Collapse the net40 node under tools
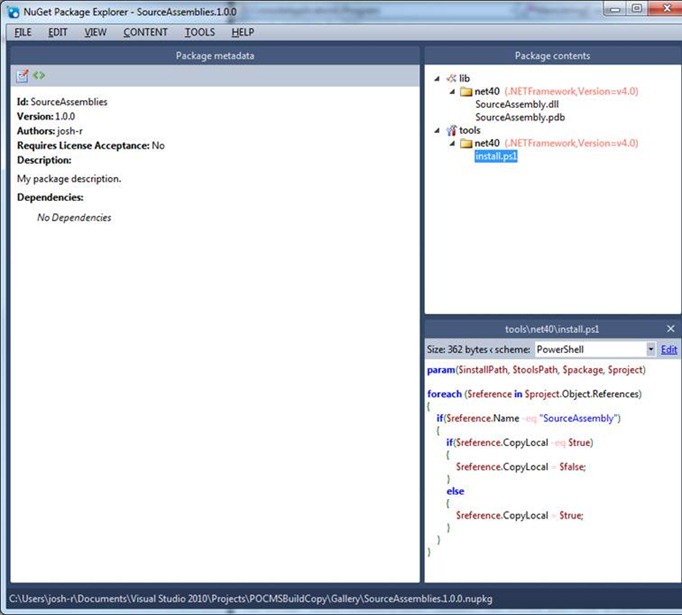The image size is (682, 615). point(452,144)
